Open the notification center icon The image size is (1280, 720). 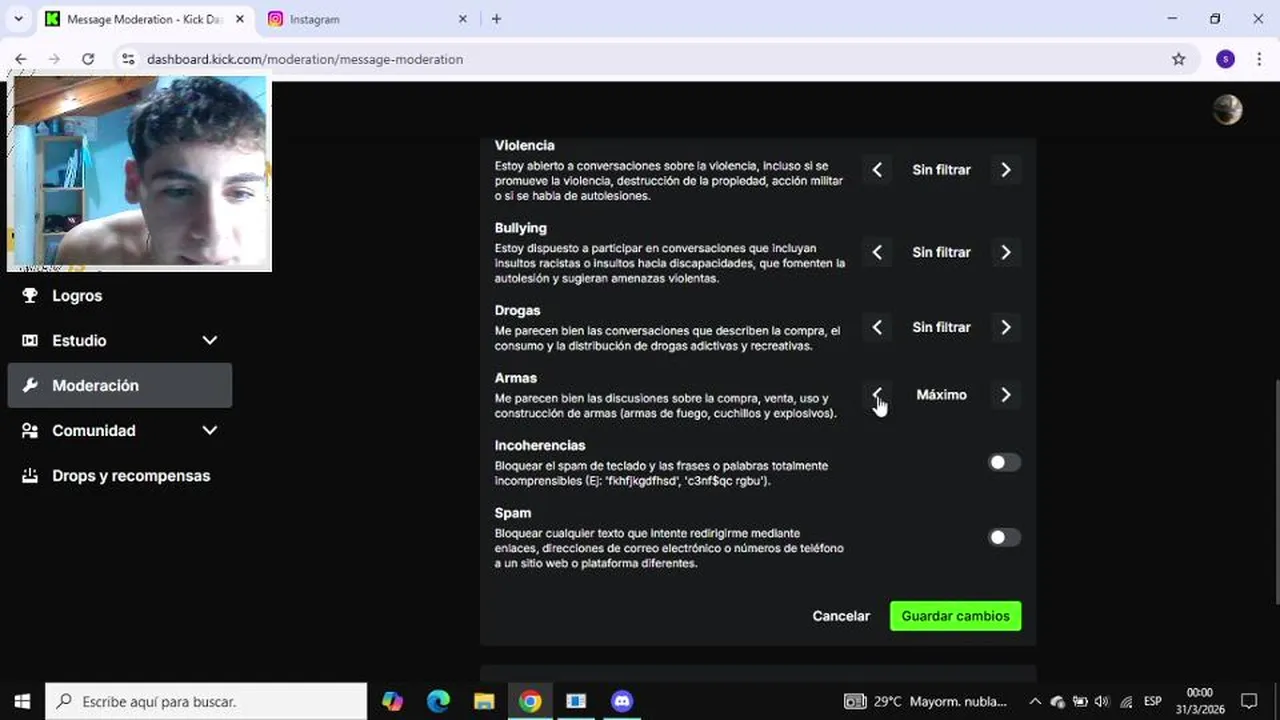[1249, 701]
